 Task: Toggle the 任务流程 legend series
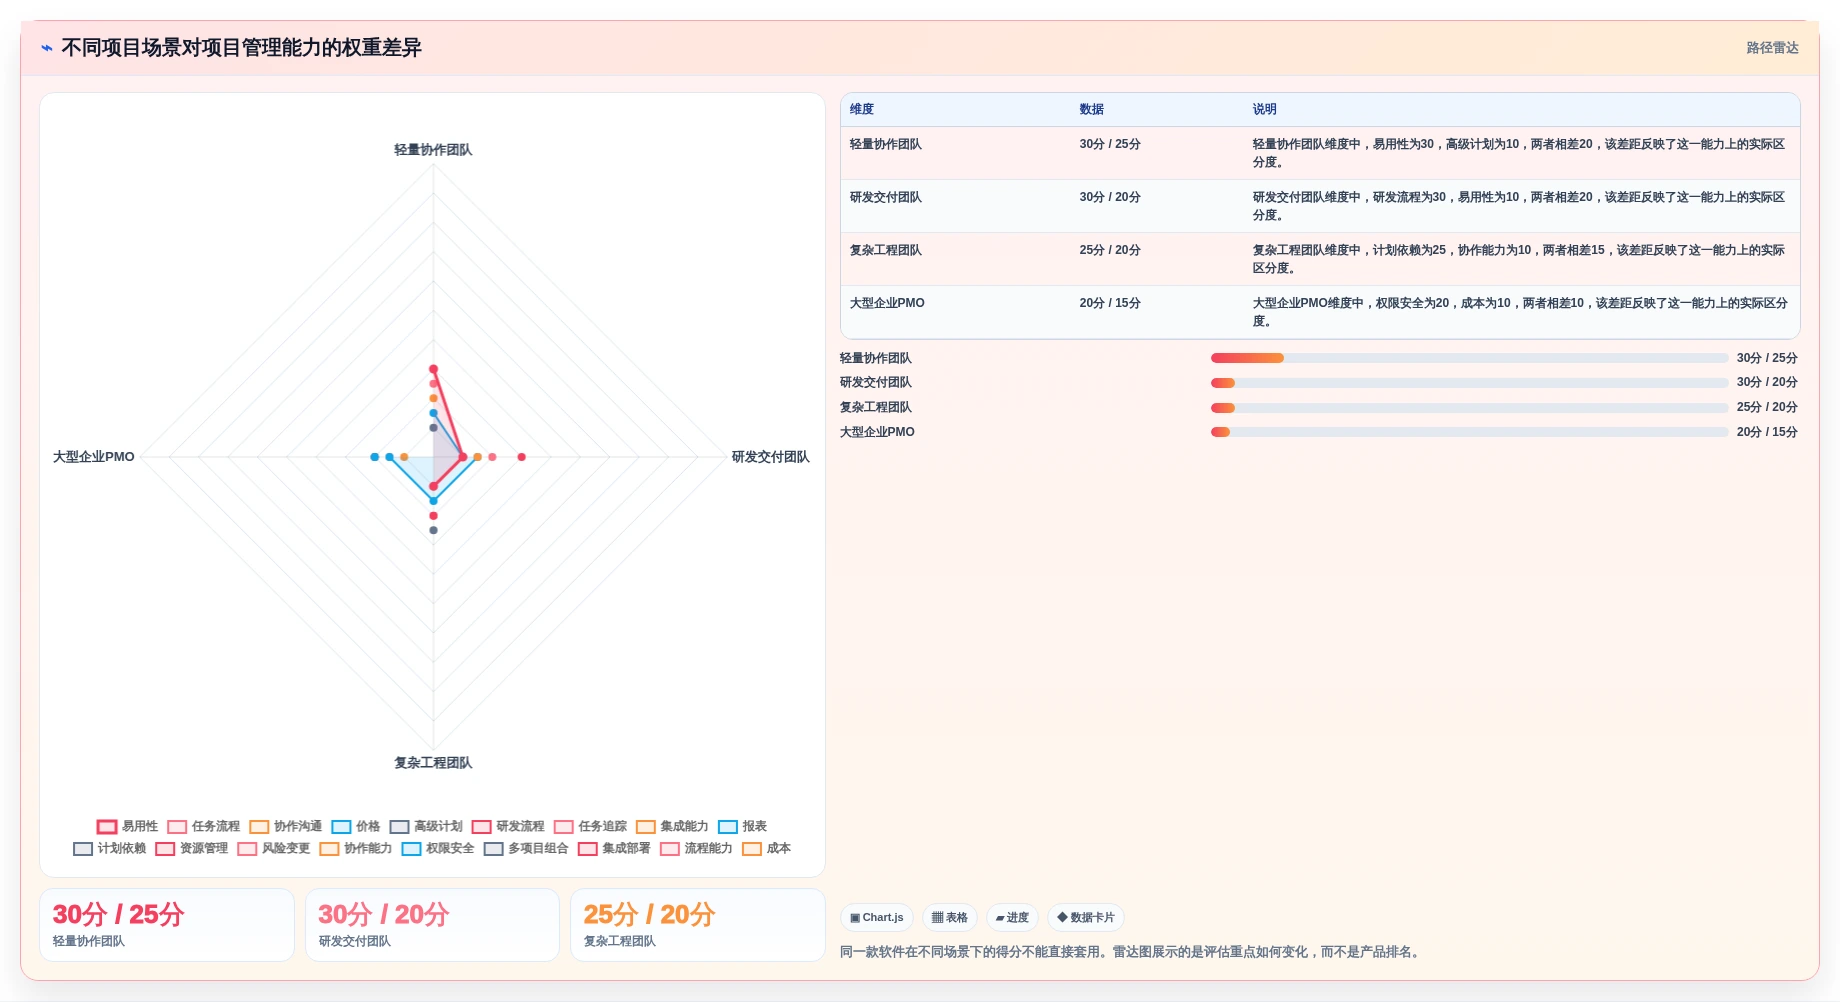coord(203,826)
